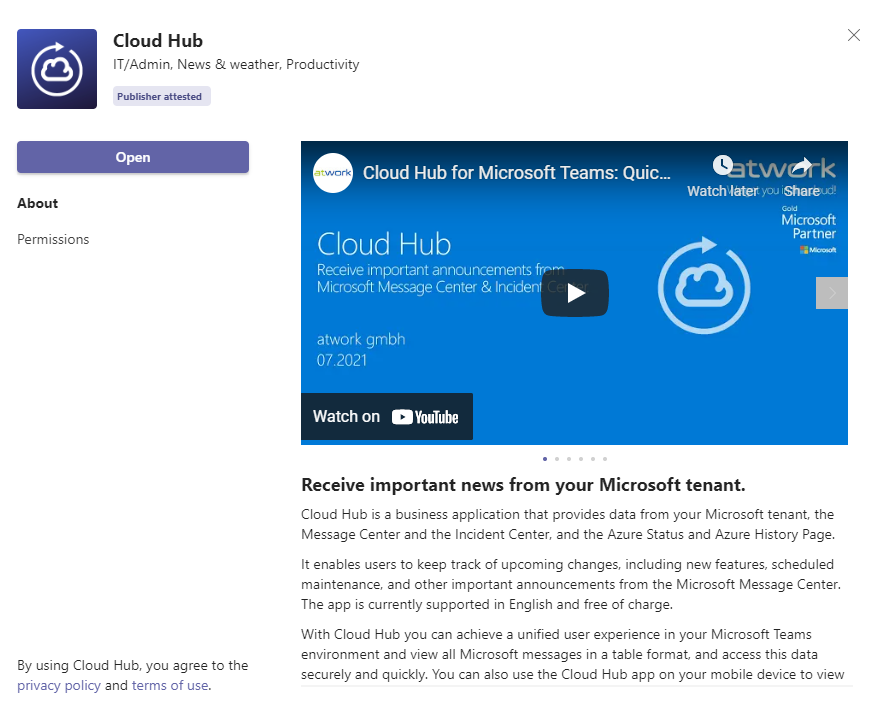
Task: Switch to the Permissions tab
Action: click(53, 239)
